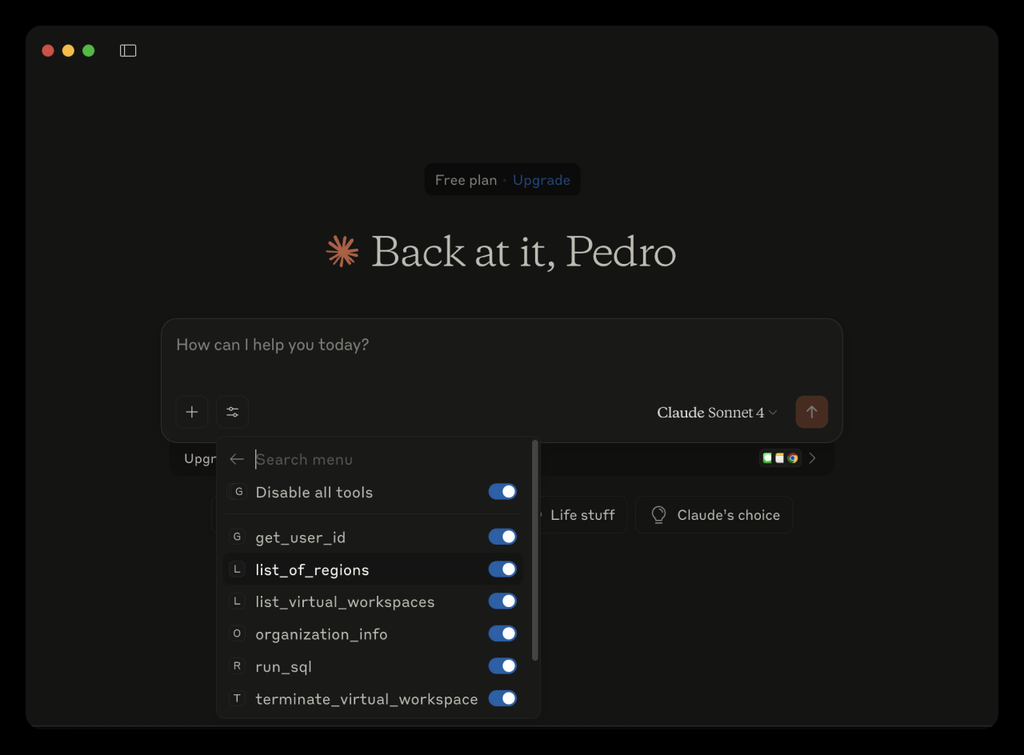
Task: Click the tools menu vertical scrollbar
Action: [x=535, y=550]
